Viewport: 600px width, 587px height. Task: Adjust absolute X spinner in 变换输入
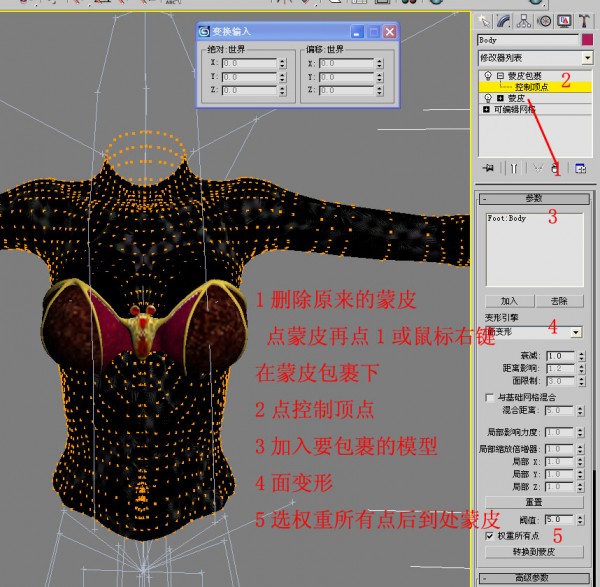coord(282,63)
